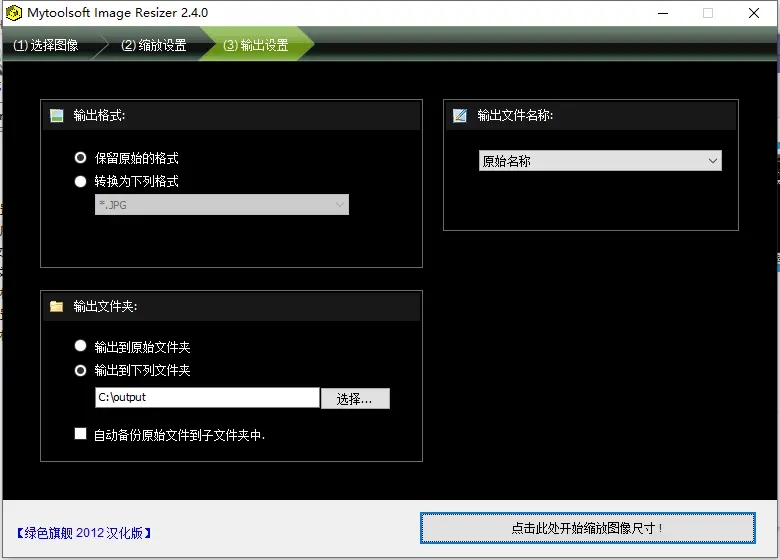Click the Mytoolsoft app icon in title bar

(x=14, y=14)
